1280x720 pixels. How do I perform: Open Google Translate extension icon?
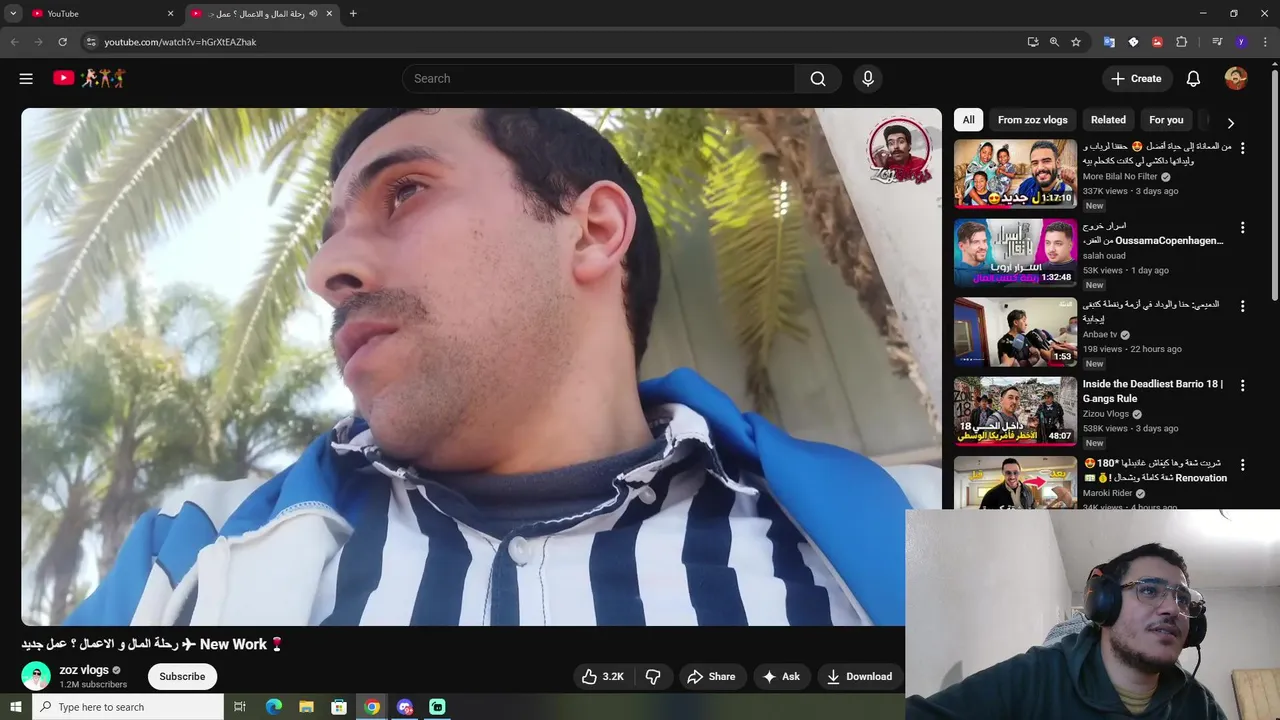click(1109, 42)
